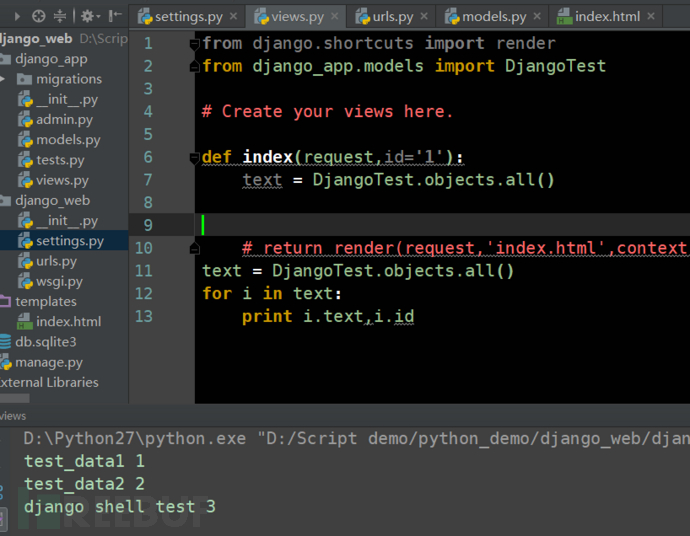Select the migrations folder

click(59, 79)
